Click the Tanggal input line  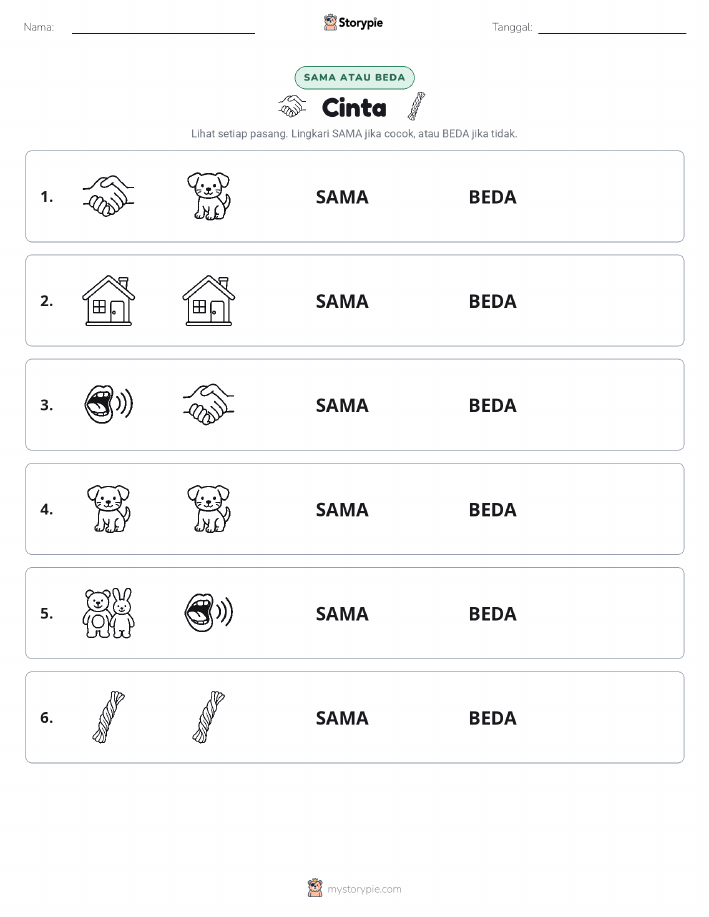612,29
